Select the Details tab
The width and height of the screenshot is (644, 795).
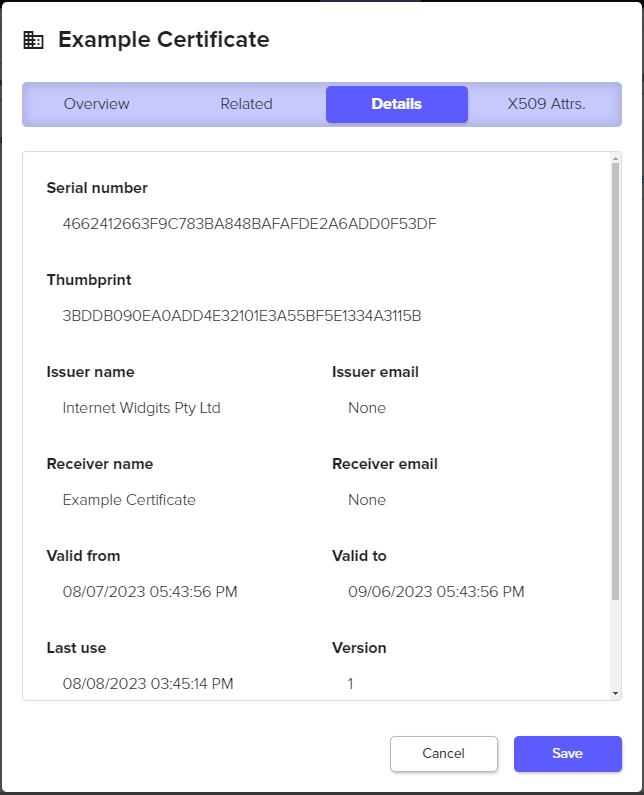click(x=396, y=104)
